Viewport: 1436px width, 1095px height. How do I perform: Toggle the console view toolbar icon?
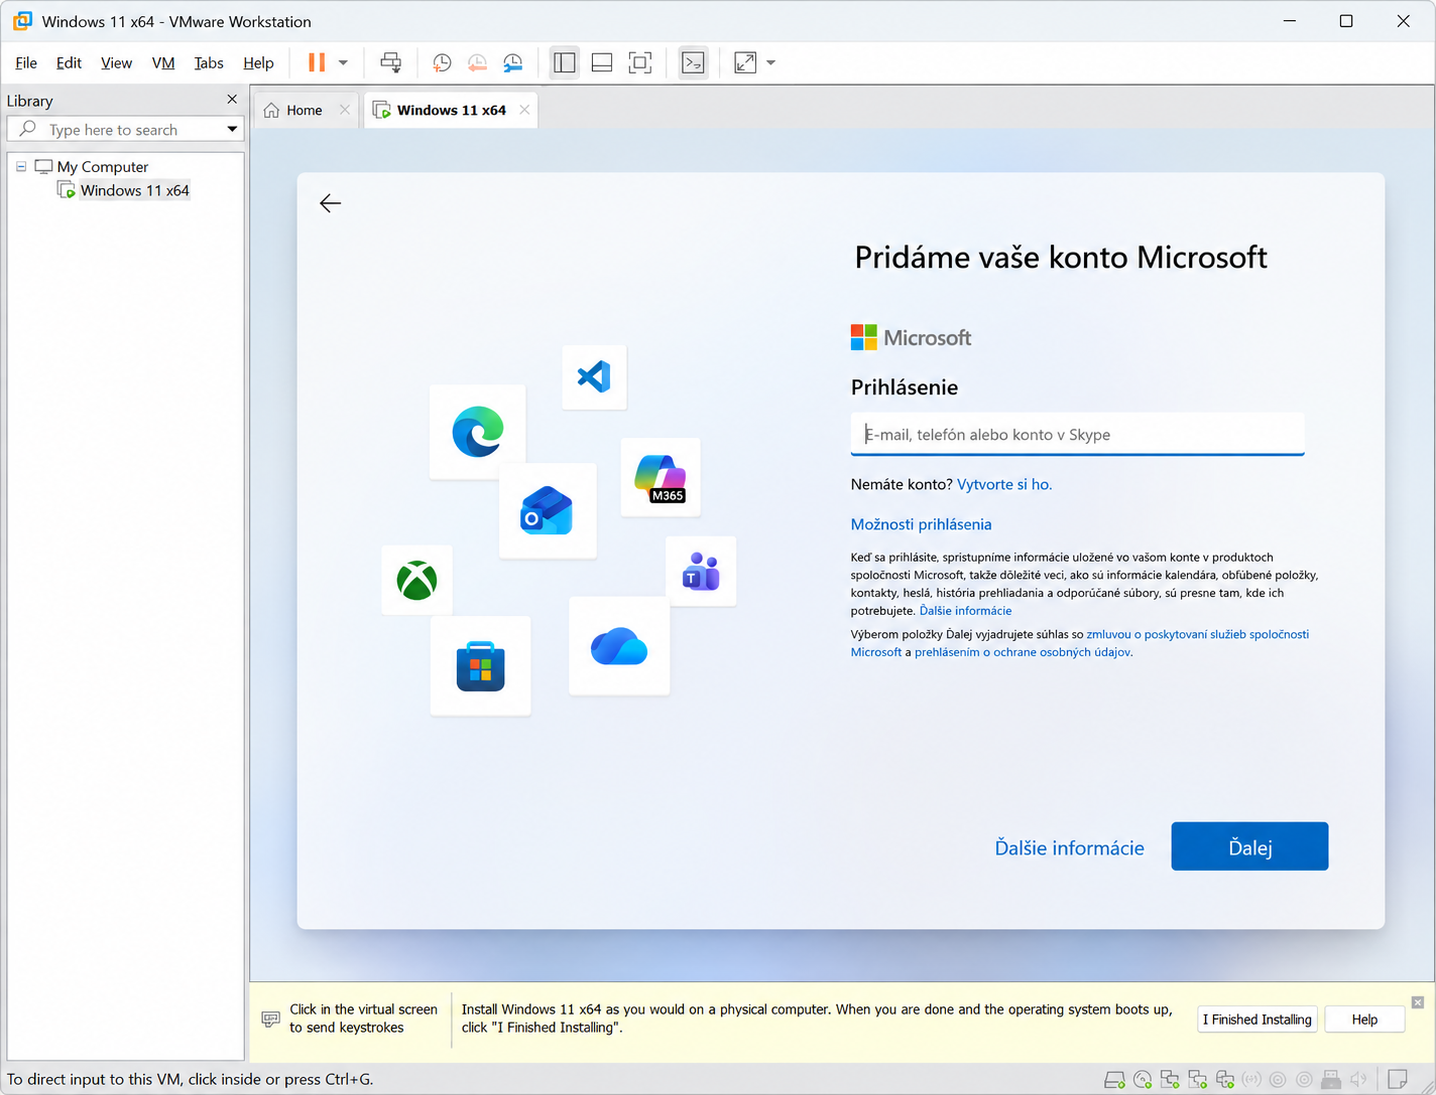click(693, 62)
